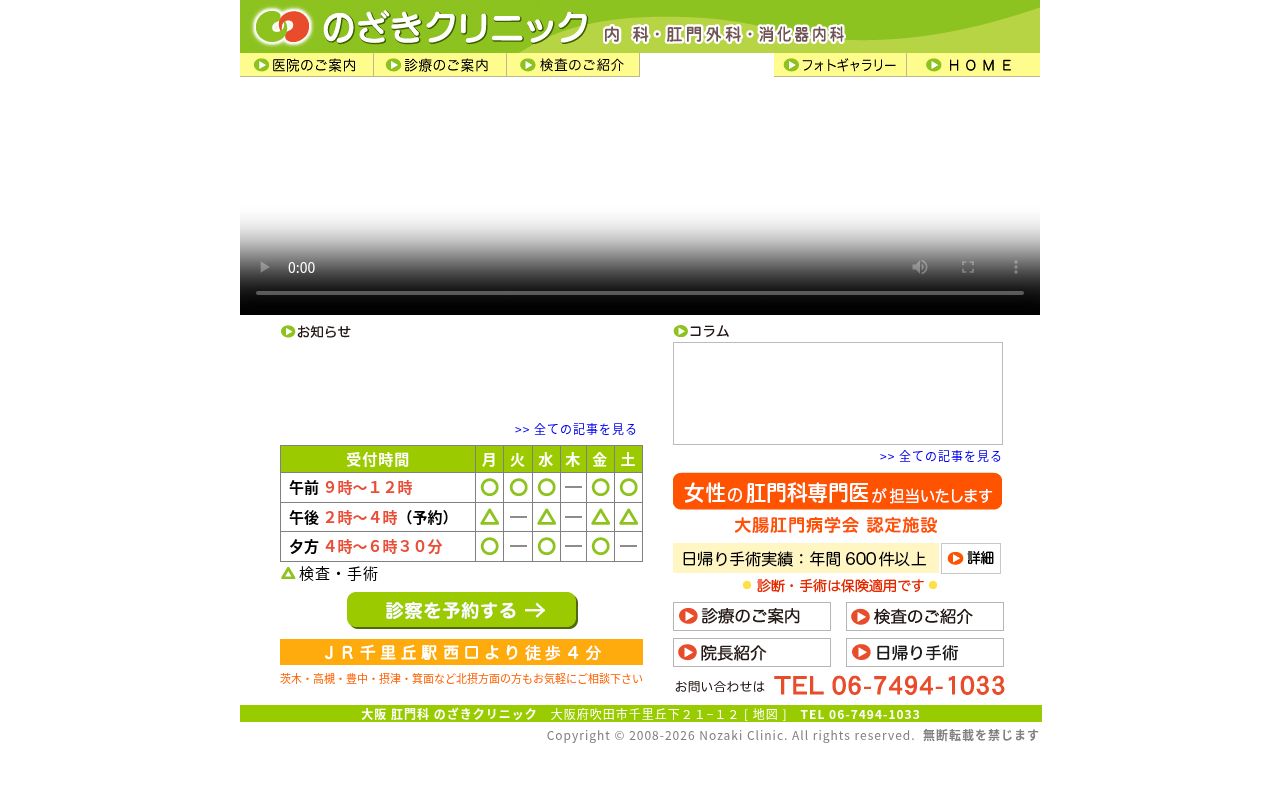The width and height of the screenshot is (1280, 800).
Task: Click the のざきクリニック logo
Action: coord(420,26)
